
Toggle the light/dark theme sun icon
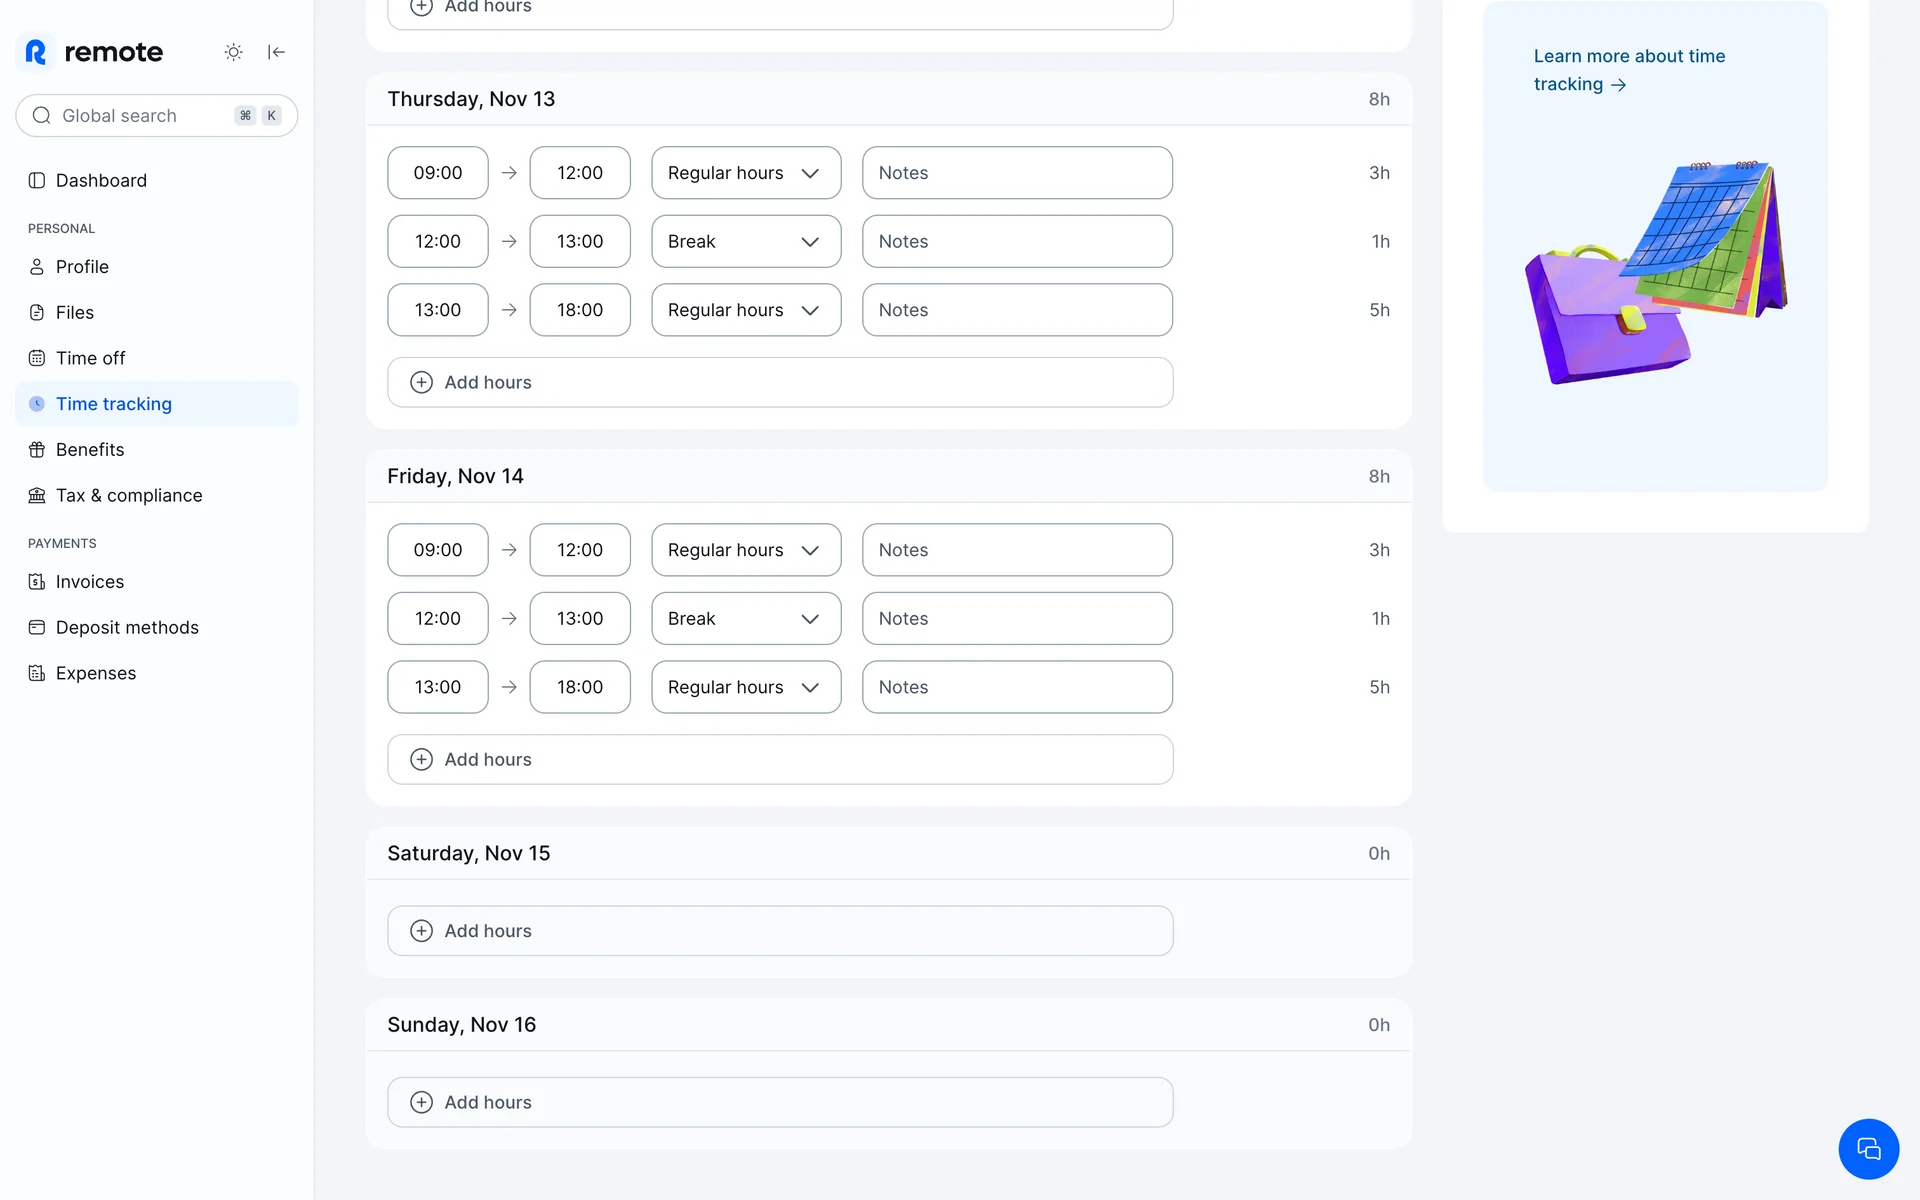233,52
